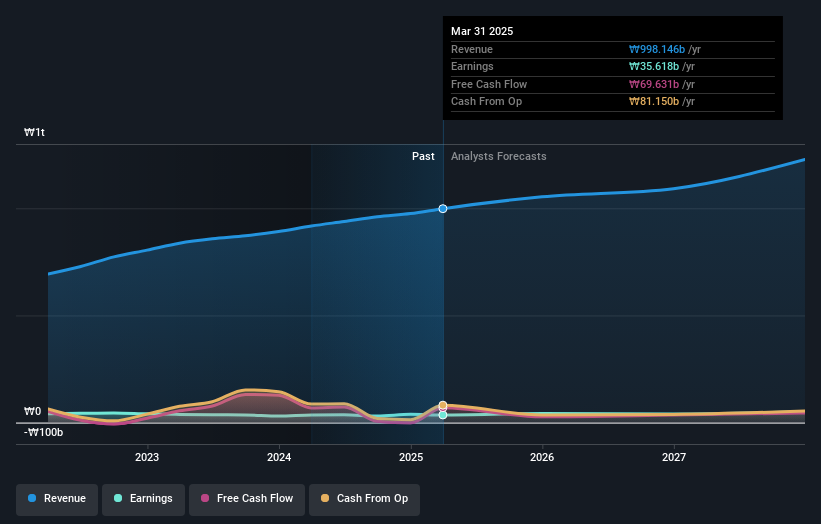Toggle the Cash From Op legend button

364,499
